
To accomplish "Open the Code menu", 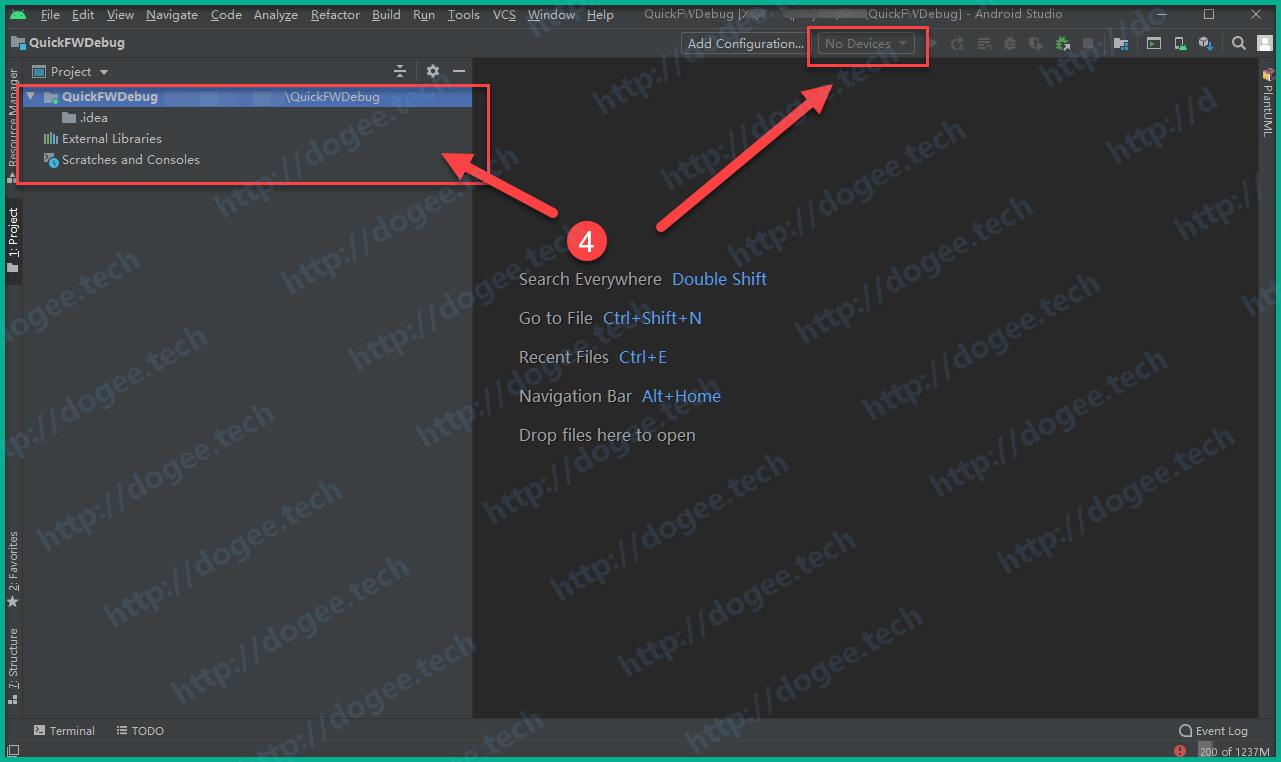I will (226, 15).
